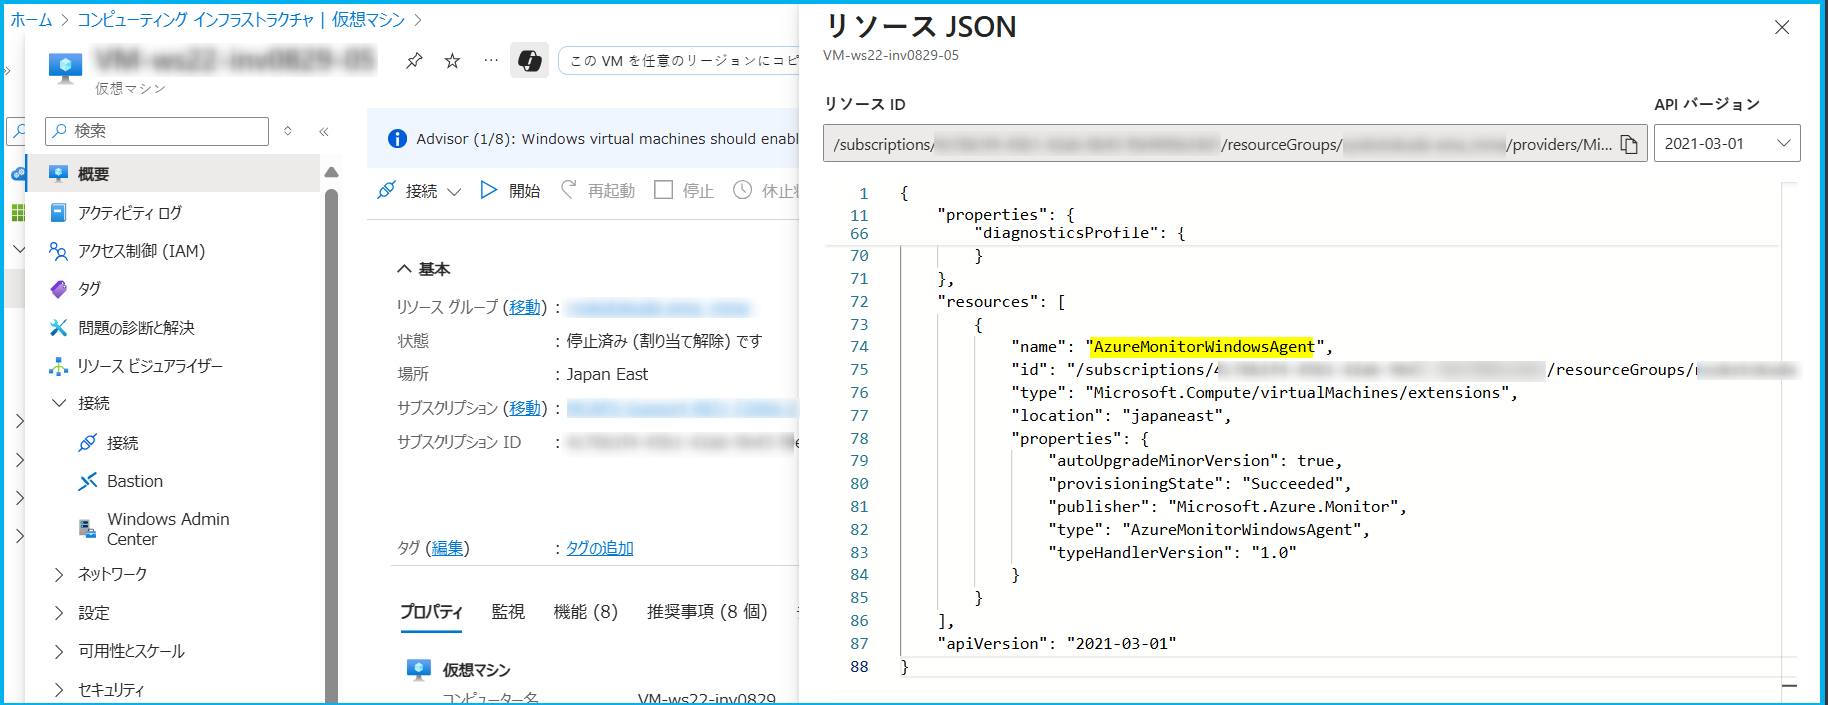Click the 停止 stop button

pos(684,190)
